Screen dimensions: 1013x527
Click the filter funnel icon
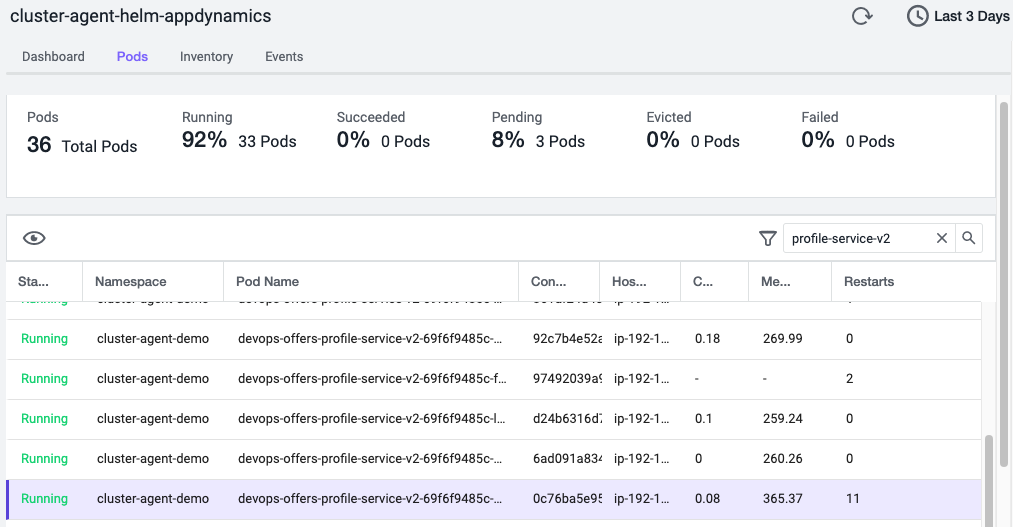pos(767,238)
